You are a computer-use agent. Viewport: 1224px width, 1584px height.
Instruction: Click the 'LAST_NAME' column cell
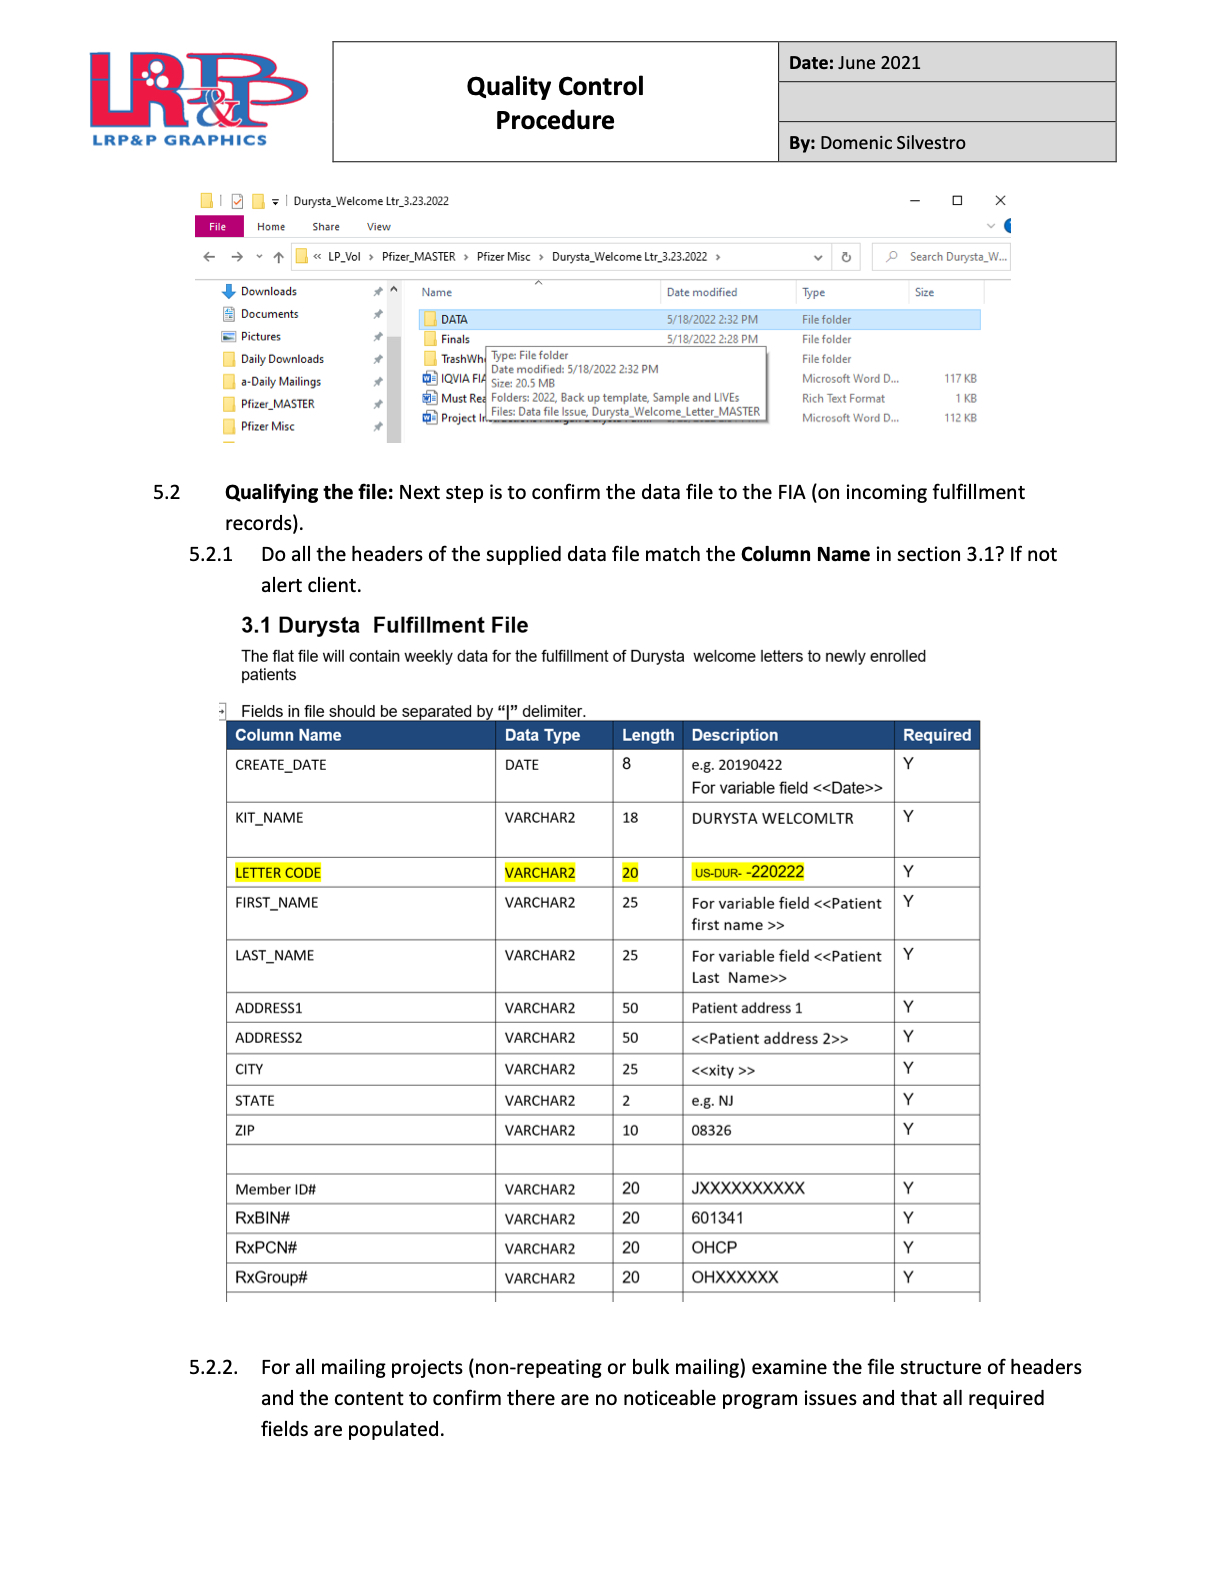click(361, 966)
